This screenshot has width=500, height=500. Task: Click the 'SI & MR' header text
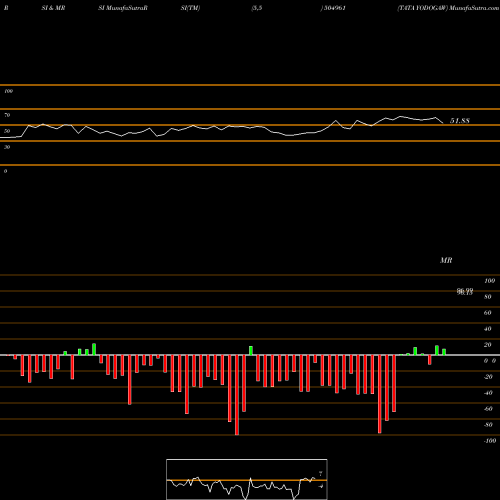click(53, 8)
